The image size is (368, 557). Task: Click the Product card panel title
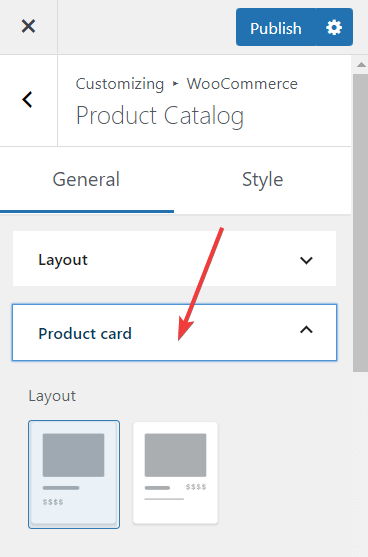point(85,334)
